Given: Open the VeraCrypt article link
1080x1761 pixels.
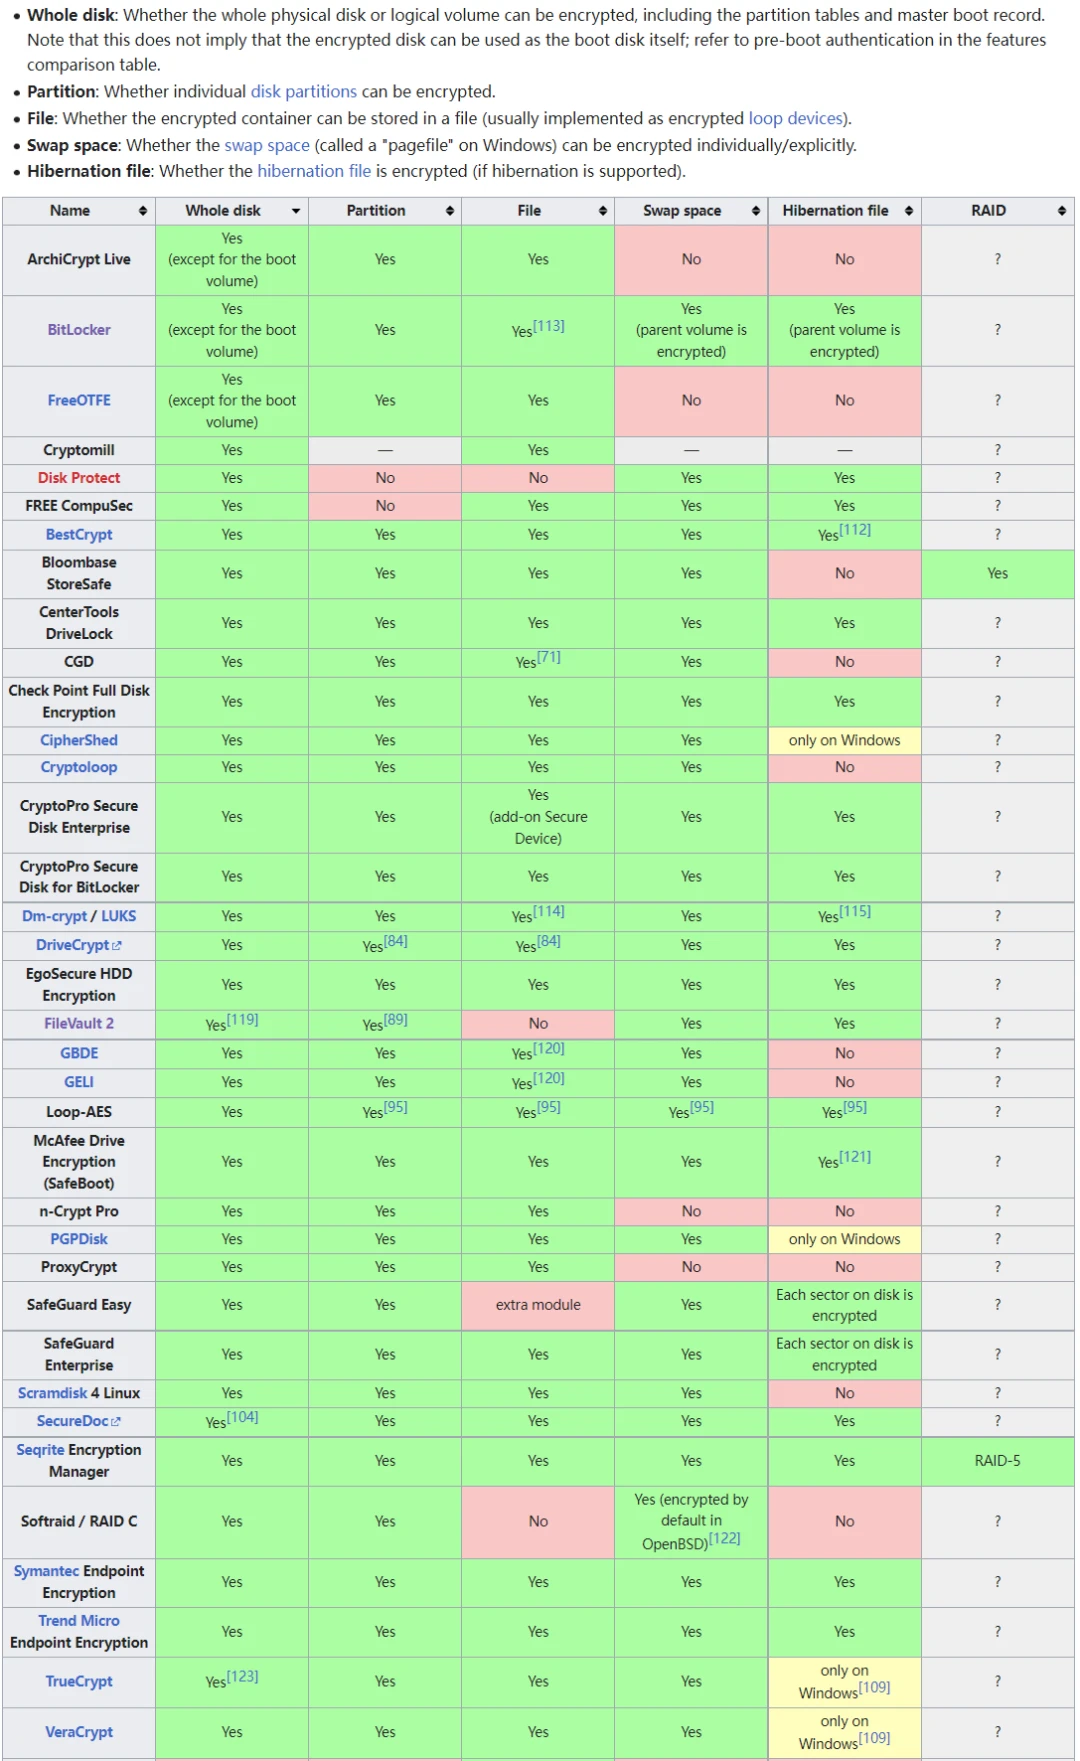Looking at the screenshot, I should pos(79,1732).
